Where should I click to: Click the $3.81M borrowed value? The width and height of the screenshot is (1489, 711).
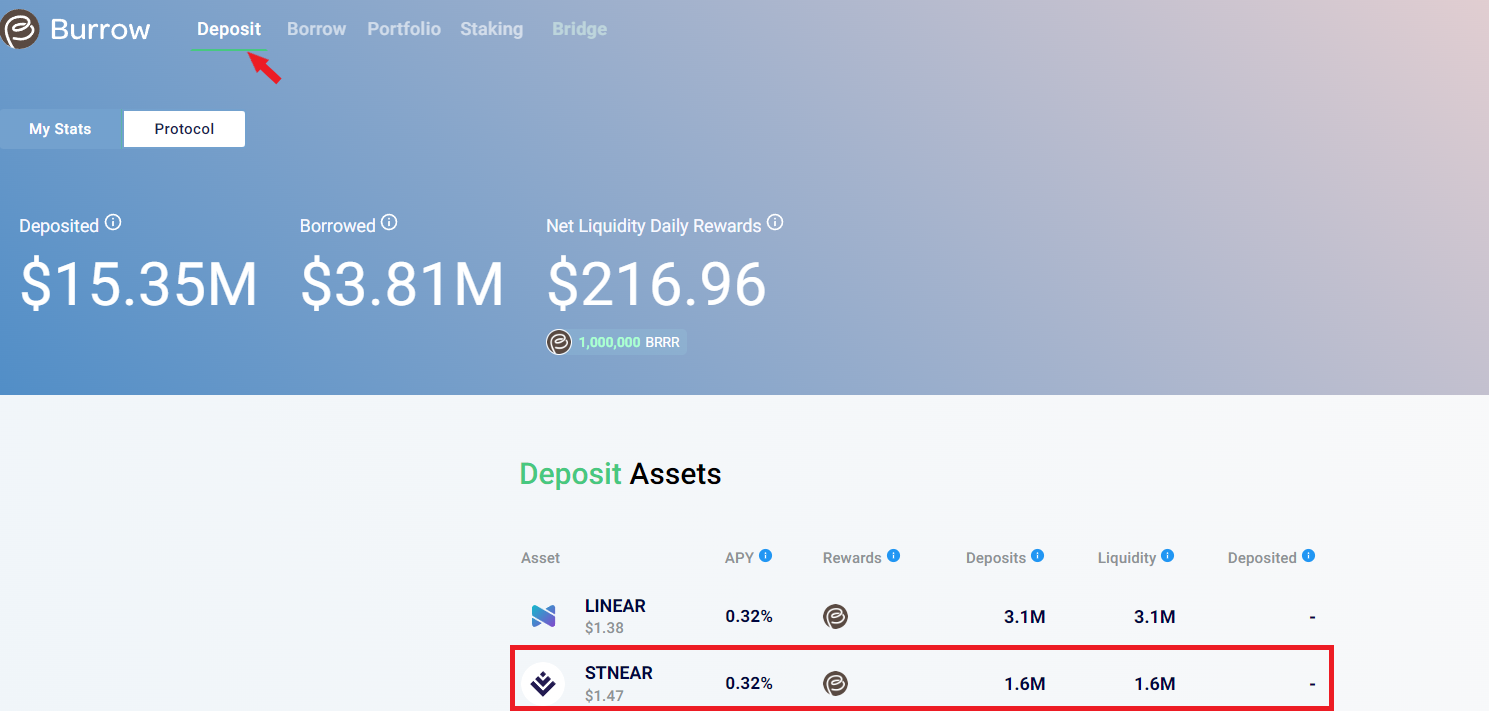click(402, 284)
